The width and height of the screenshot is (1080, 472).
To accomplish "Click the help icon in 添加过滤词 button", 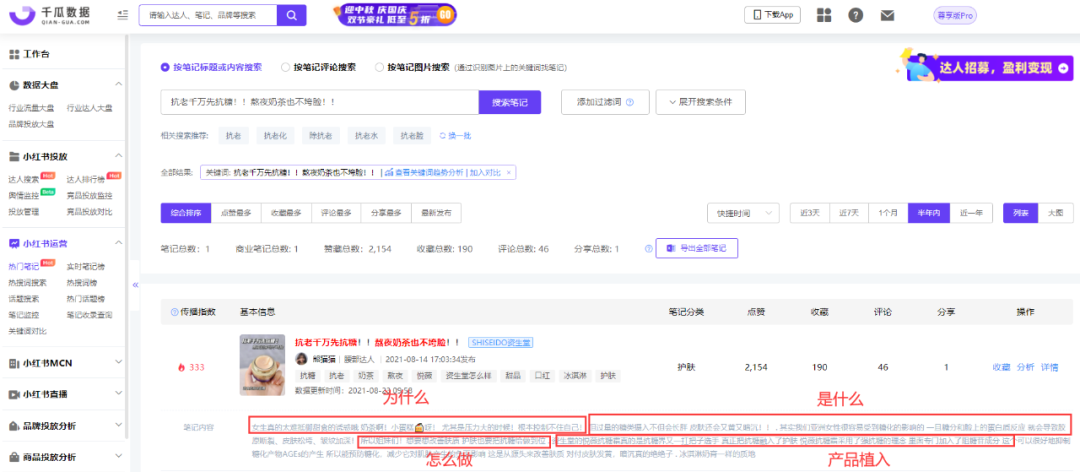I will (629, 102).
